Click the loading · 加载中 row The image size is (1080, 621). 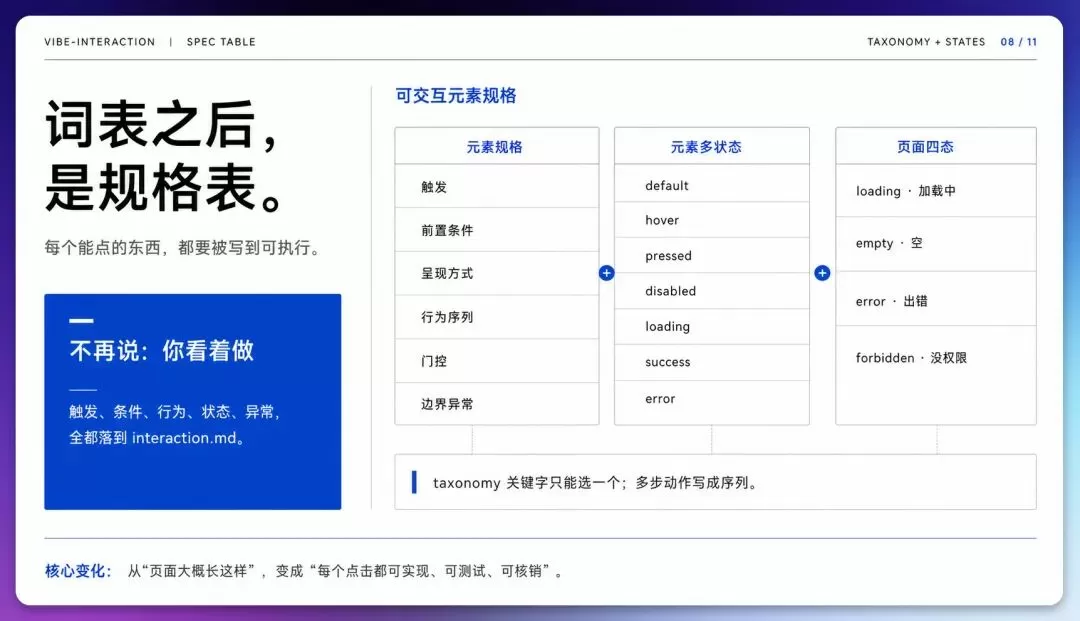(x=936, y=191)
